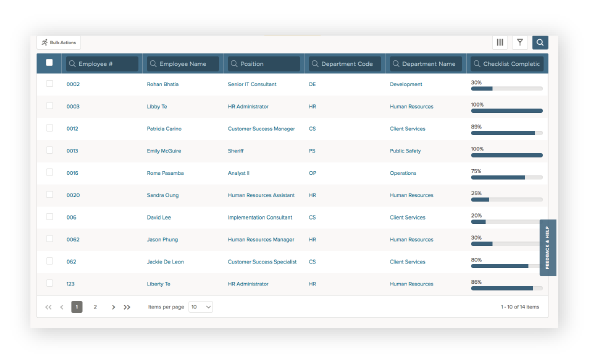The width and height of the screenshot is (593, 363).
Task: Toggle the select-all header checkbox
Action: pos(49,62)
